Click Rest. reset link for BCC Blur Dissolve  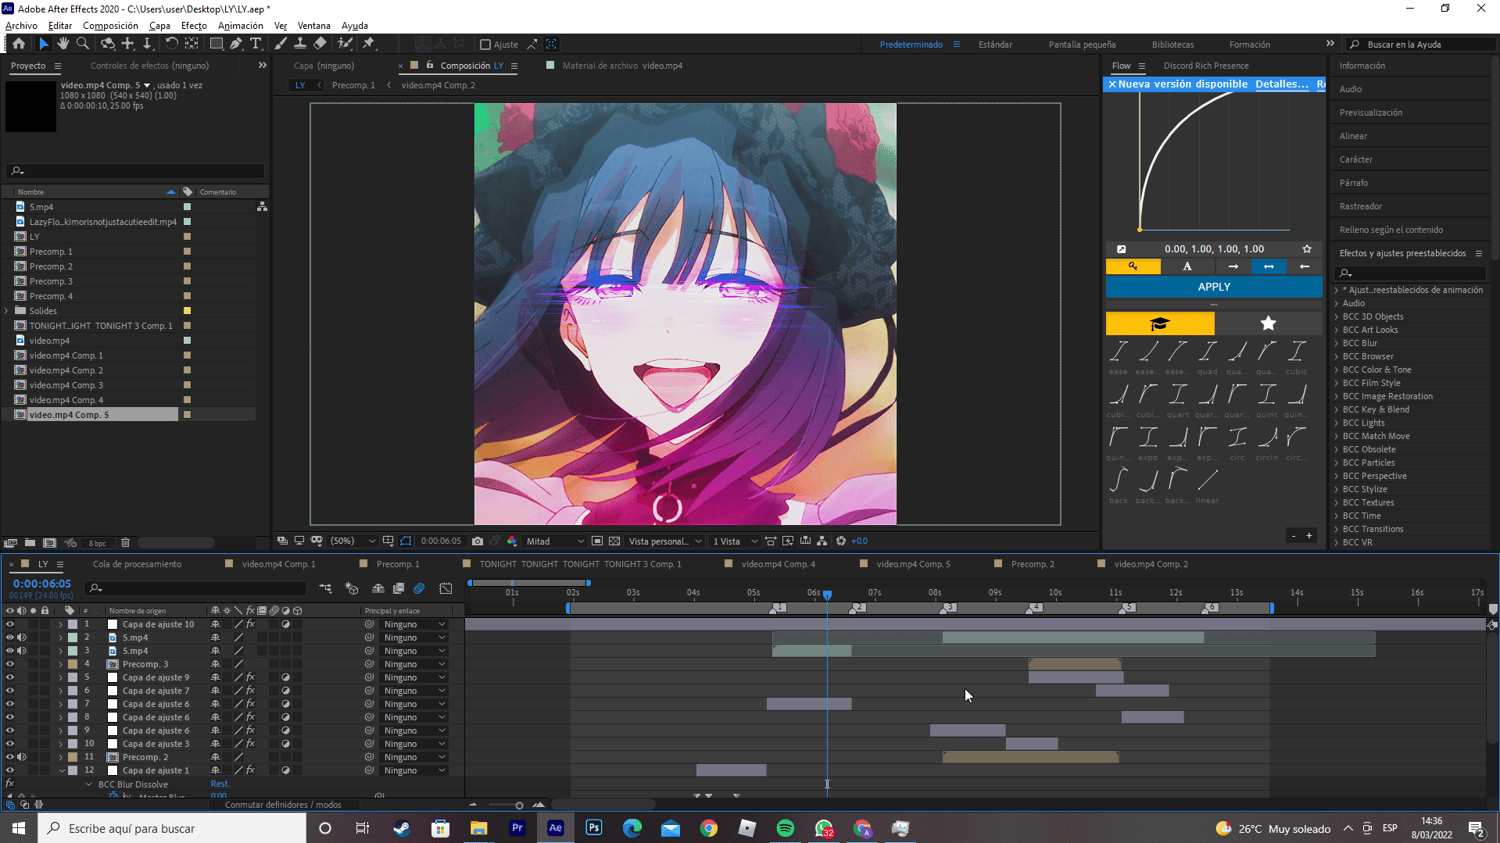[219, 784]
